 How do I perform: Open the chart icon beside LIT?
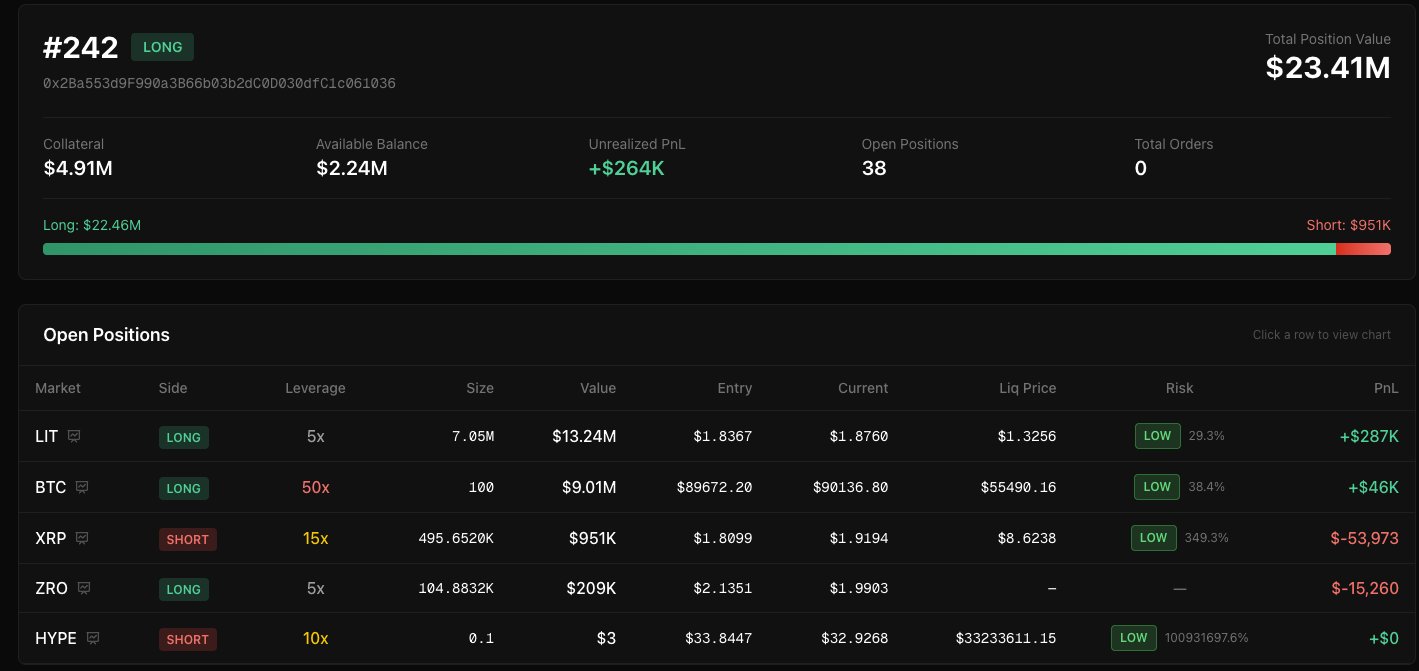74,436
